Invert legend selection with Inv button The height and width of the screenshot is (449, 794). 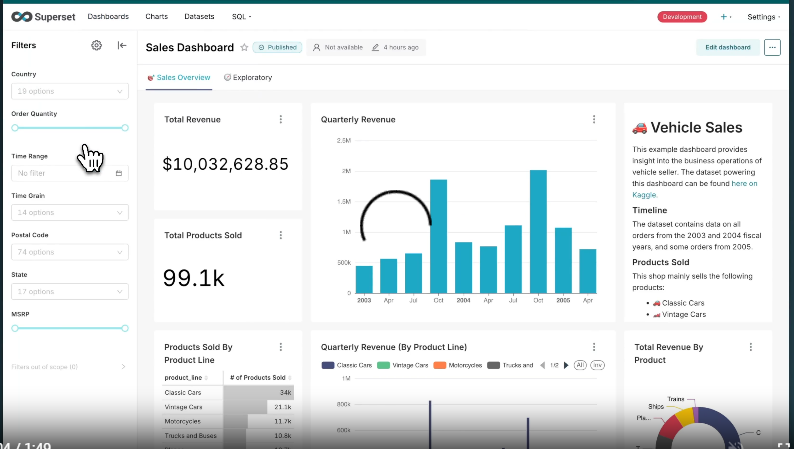pos(598,365)
